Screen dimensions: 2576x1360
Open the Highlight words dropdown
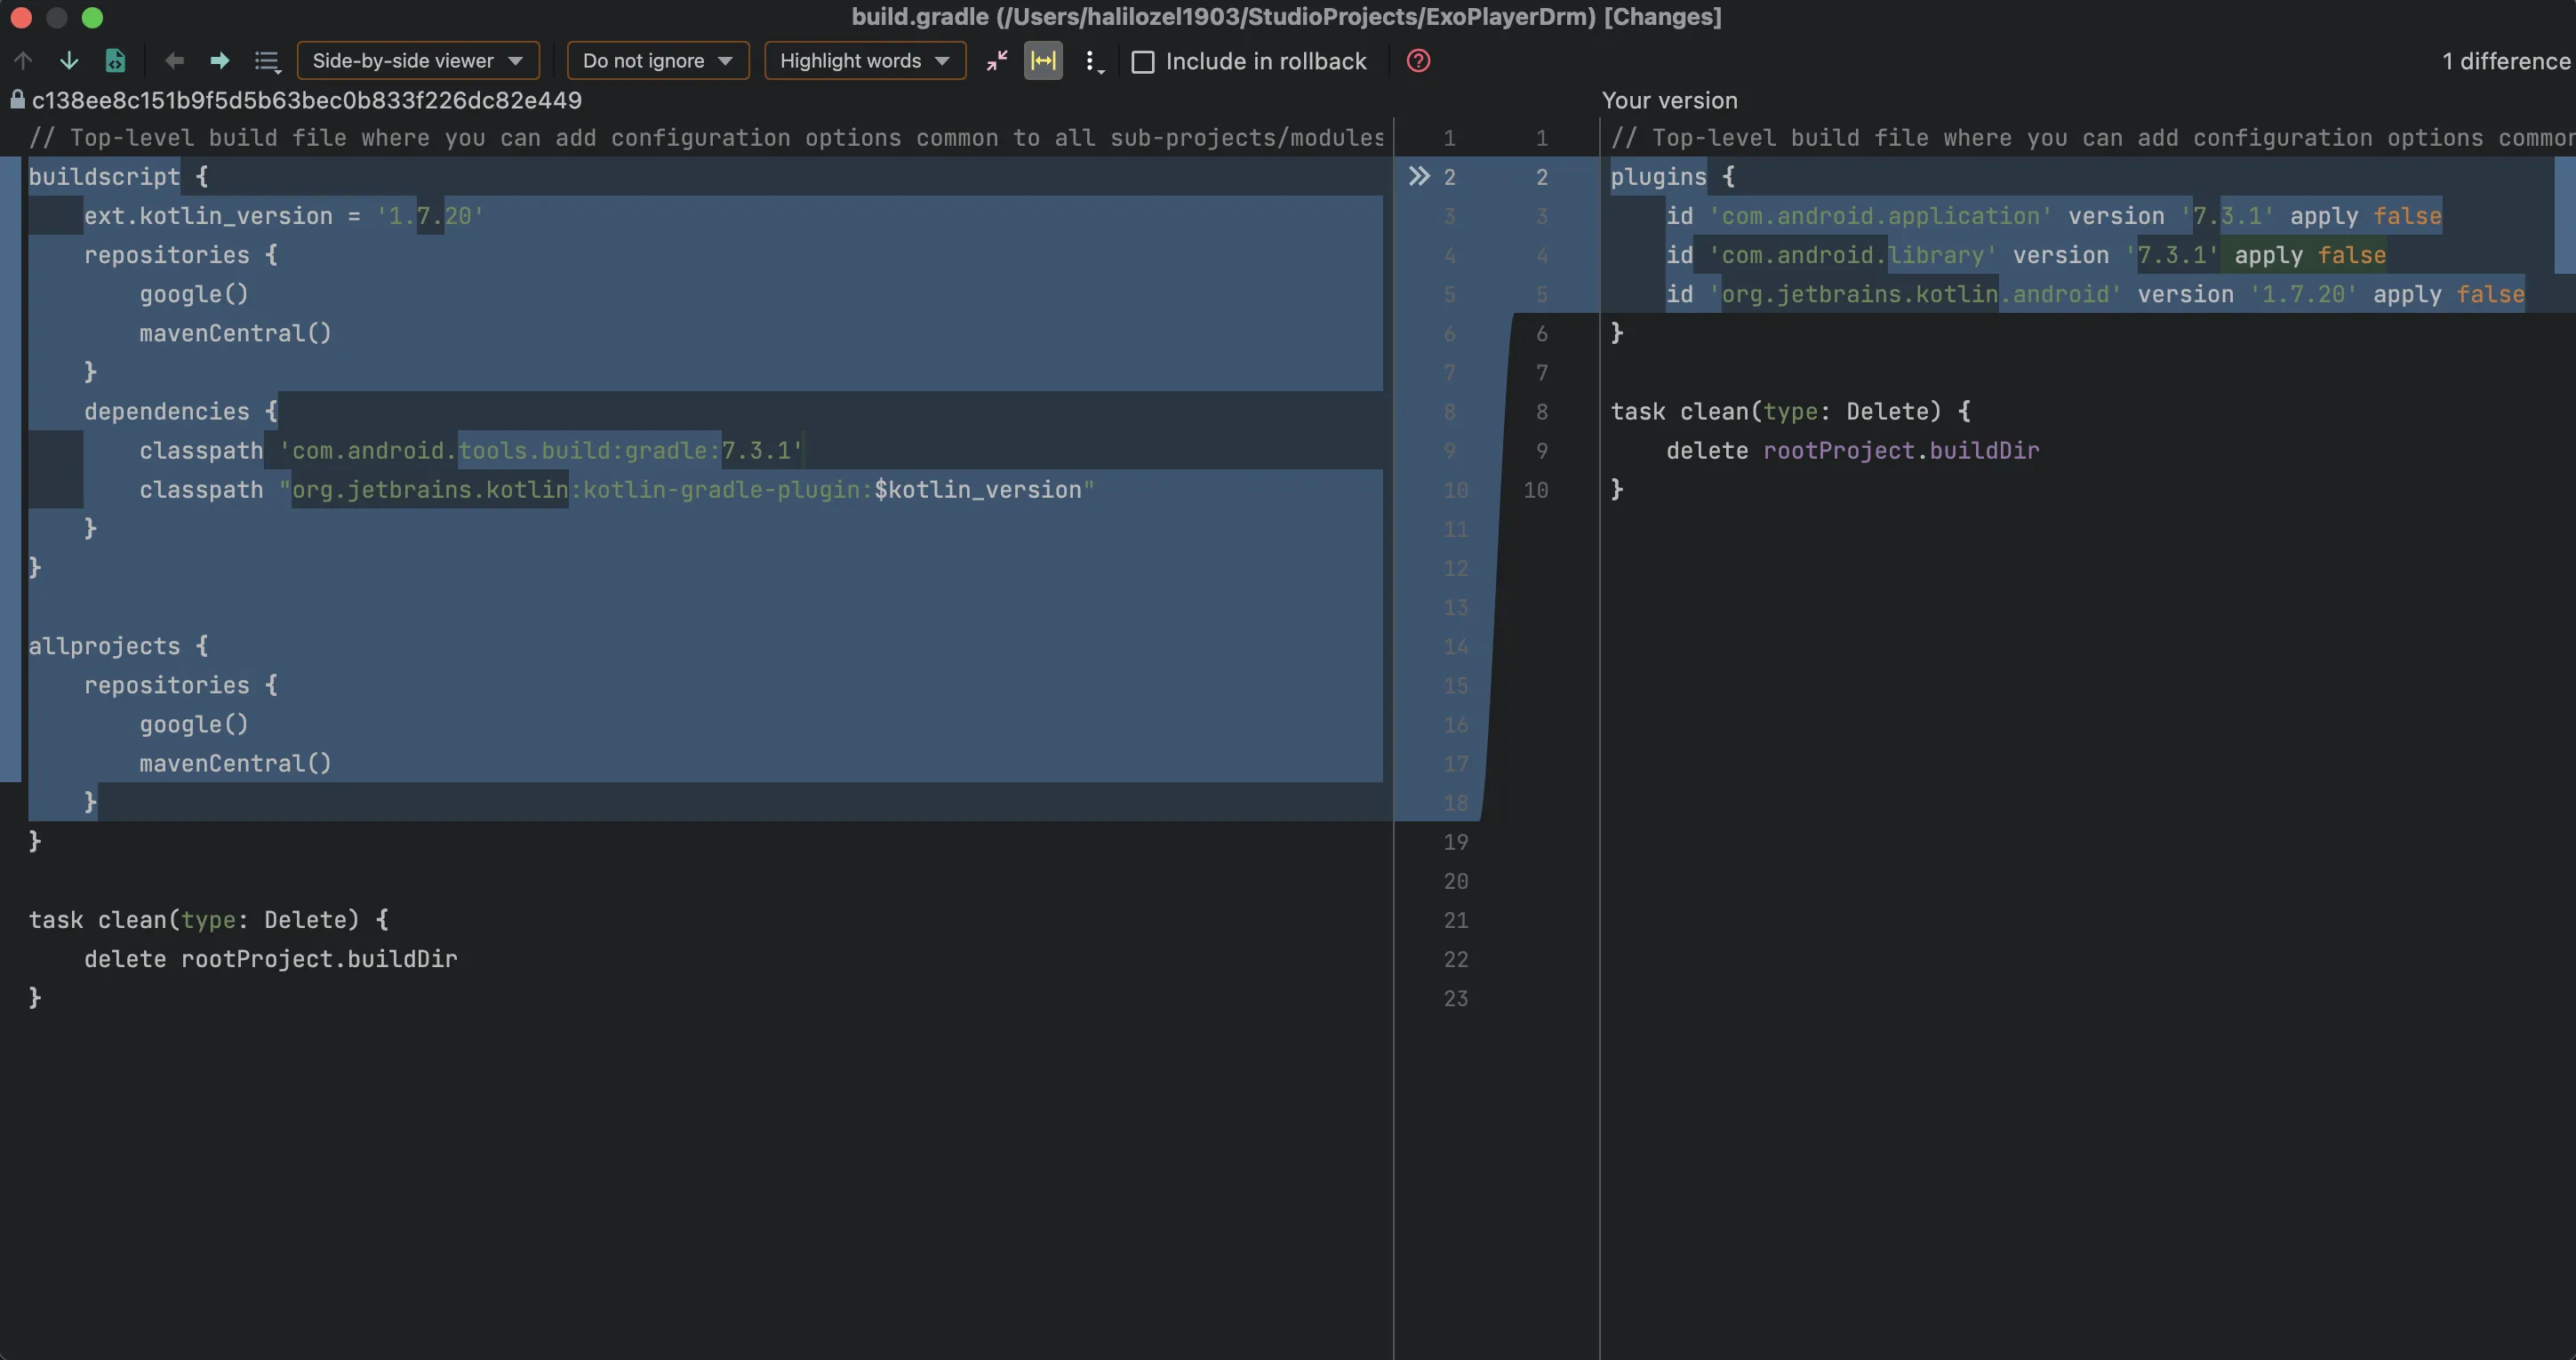point(865,61)
